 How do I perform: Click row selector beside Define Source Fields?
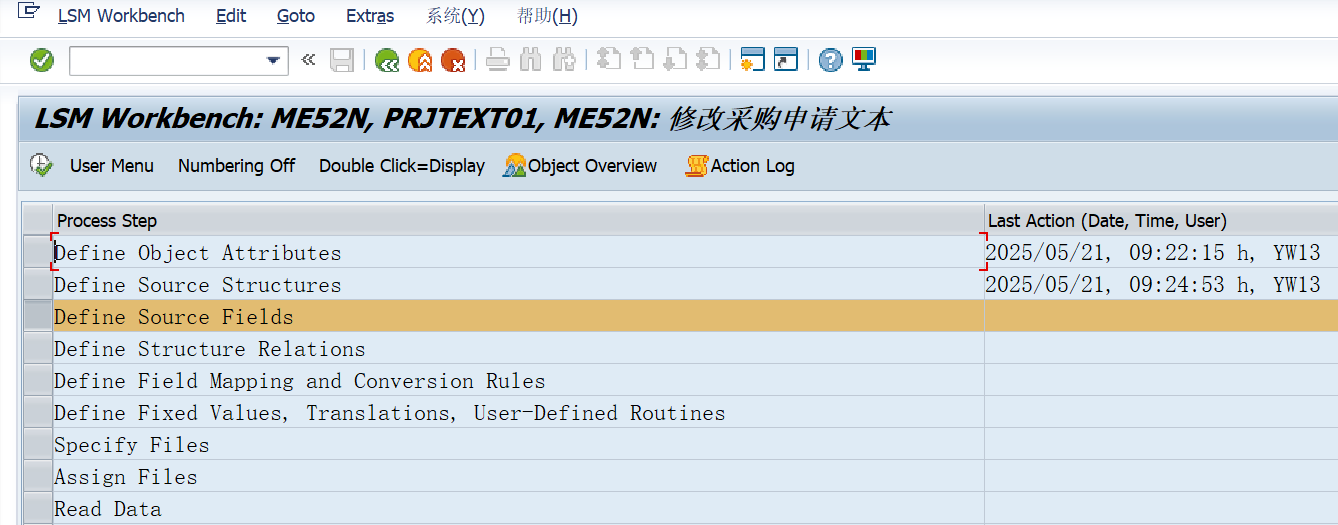[37, 317]
